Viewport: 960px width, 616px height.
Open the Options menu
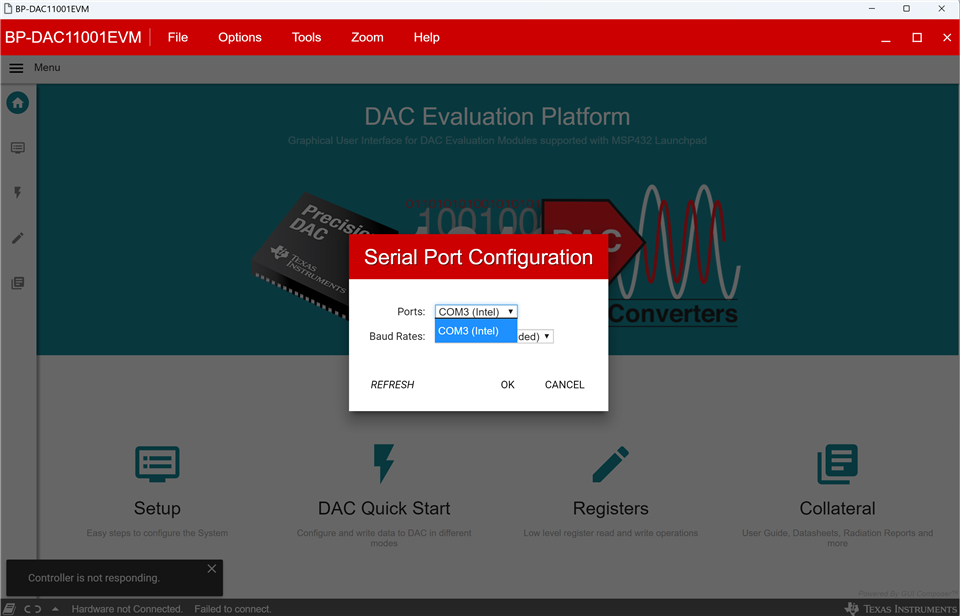(239, 37)
